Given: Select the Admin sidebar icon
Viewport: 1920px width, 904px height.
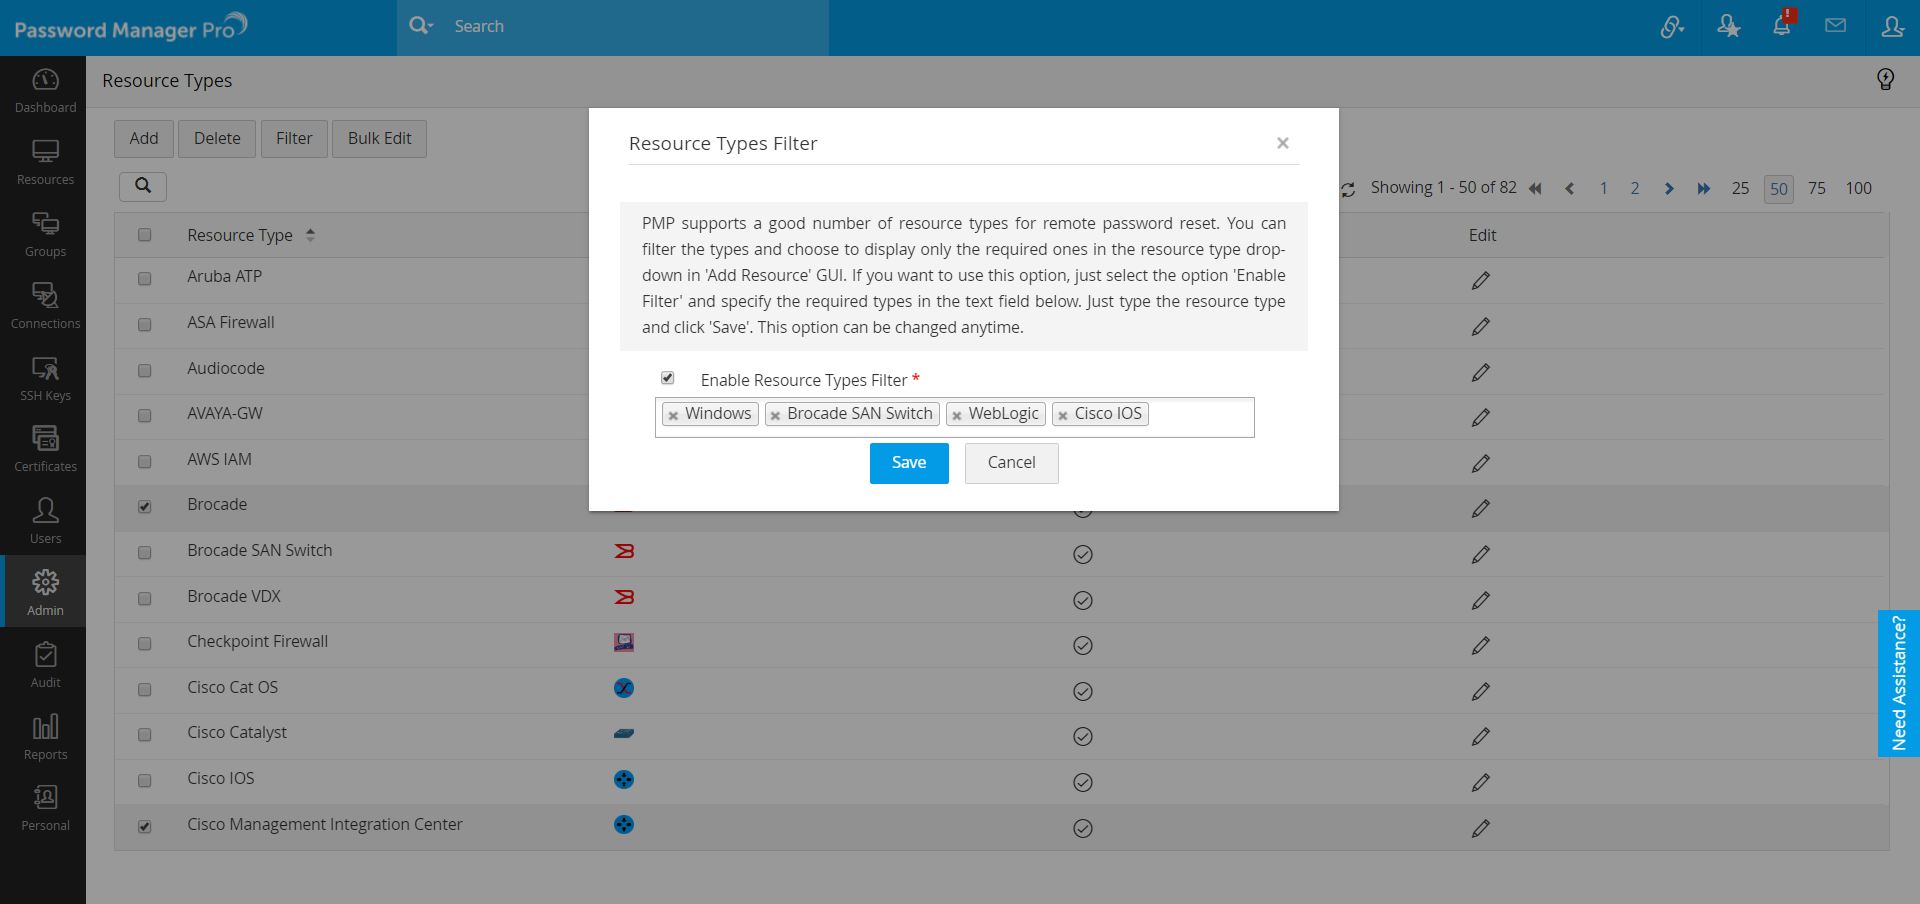Looking at the screenshot, I should 45,592.
